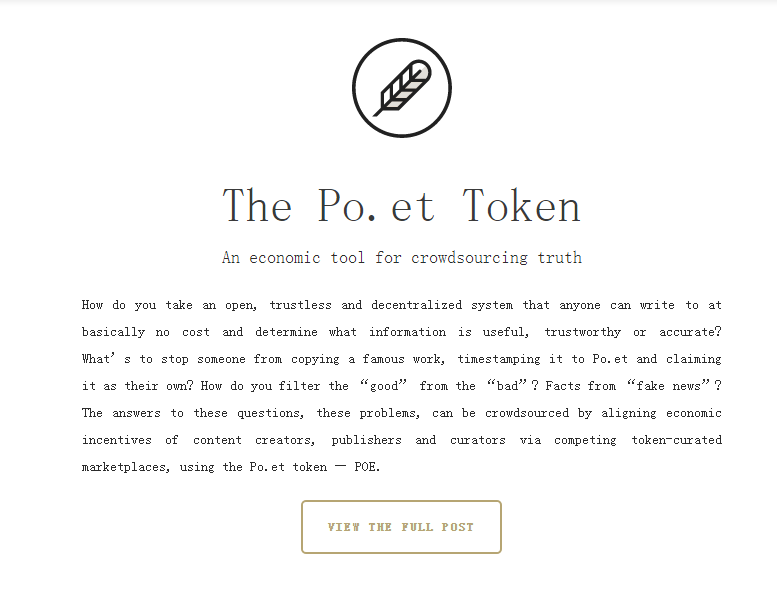Click the word trustworthy in second line
The image size is (777, 603).
tap(582, 332)
